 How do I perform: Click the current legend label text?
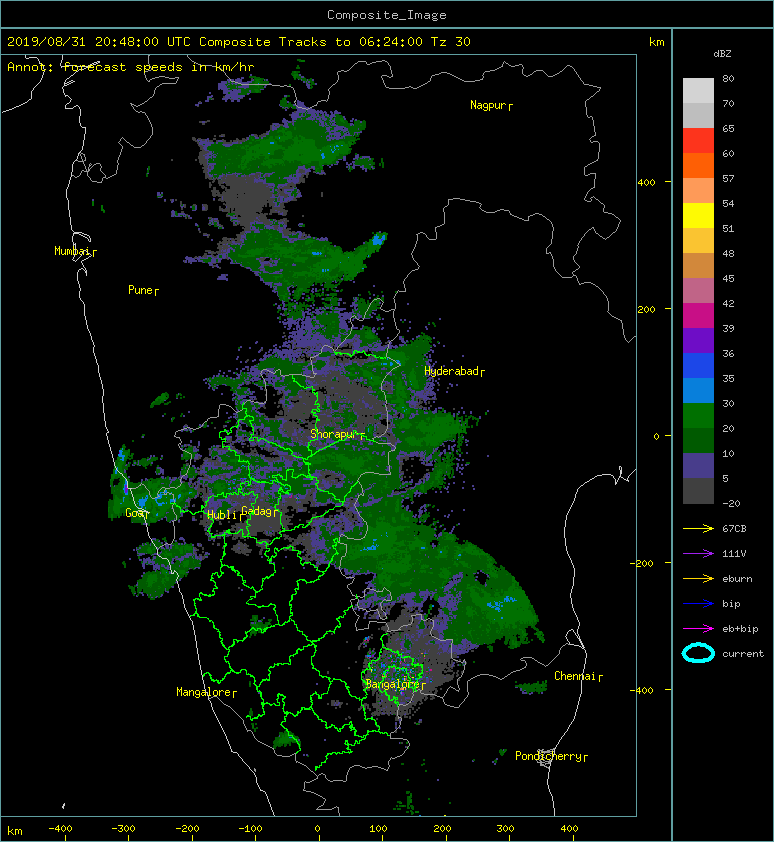pyautogui.click(x=743, y=654)
